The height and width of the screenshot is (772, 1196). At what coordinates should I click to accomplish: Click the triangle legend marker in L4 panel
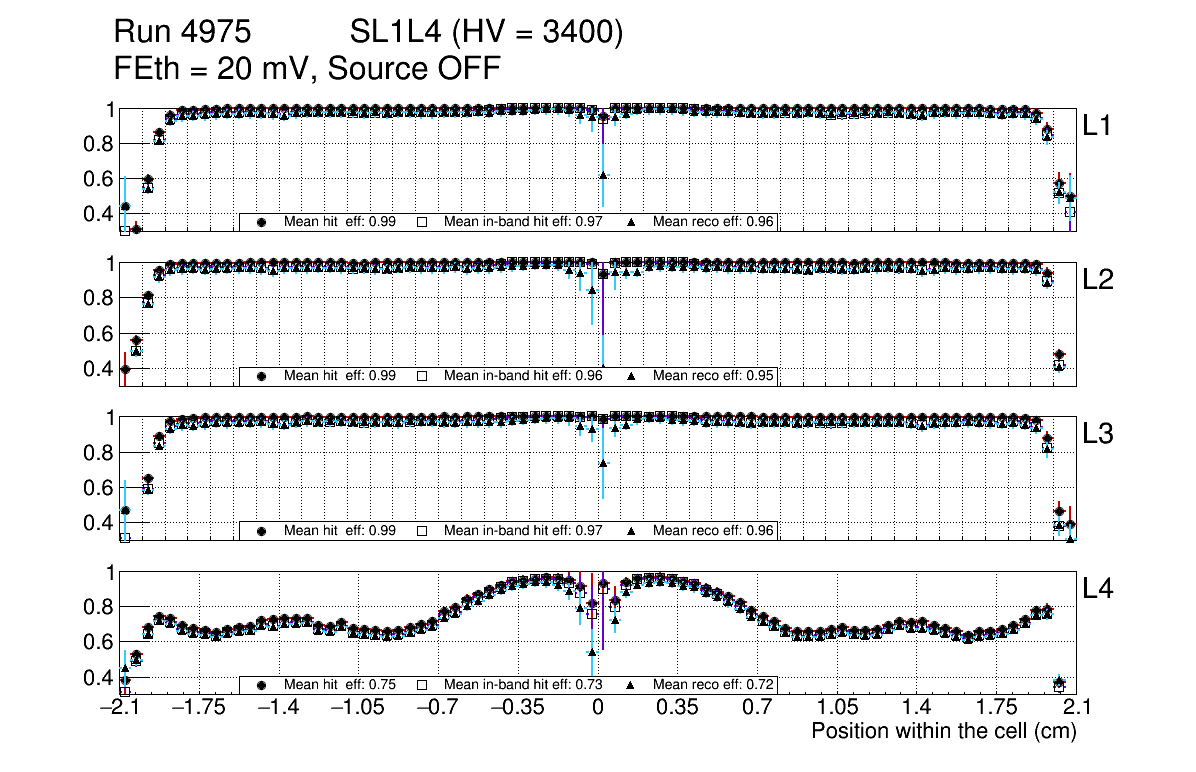click(x=632, y=685)
